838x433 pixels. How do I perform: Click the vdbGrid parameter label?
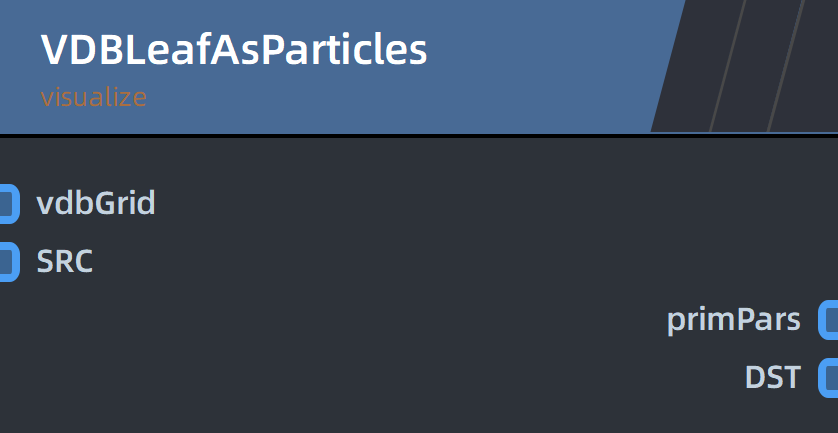point(96,203)
